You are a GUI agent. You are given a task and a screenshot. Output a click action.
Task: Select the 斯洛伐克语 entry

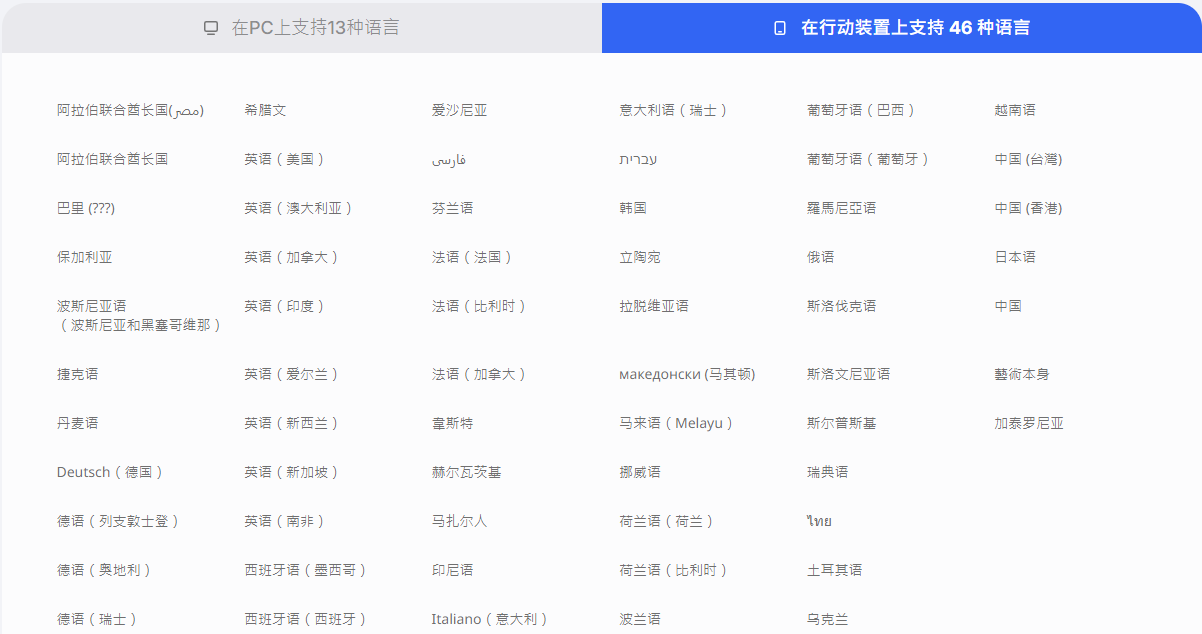842,306
